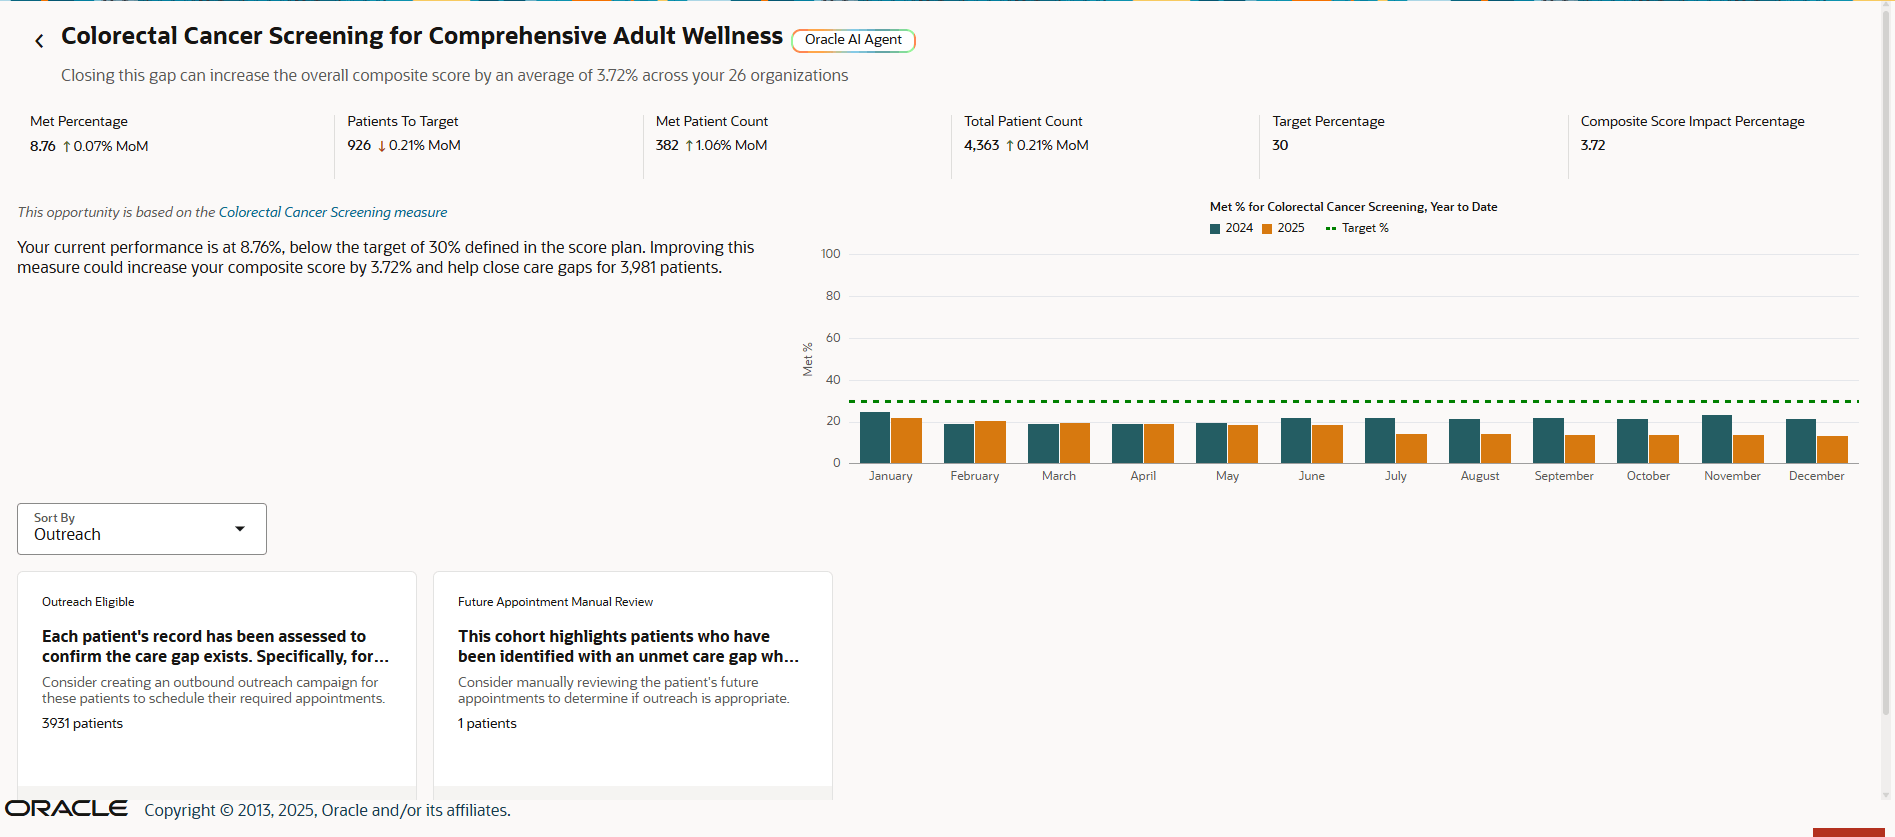Open the Colorectal Cancer Screening measure link

click(x=333, y=212)
